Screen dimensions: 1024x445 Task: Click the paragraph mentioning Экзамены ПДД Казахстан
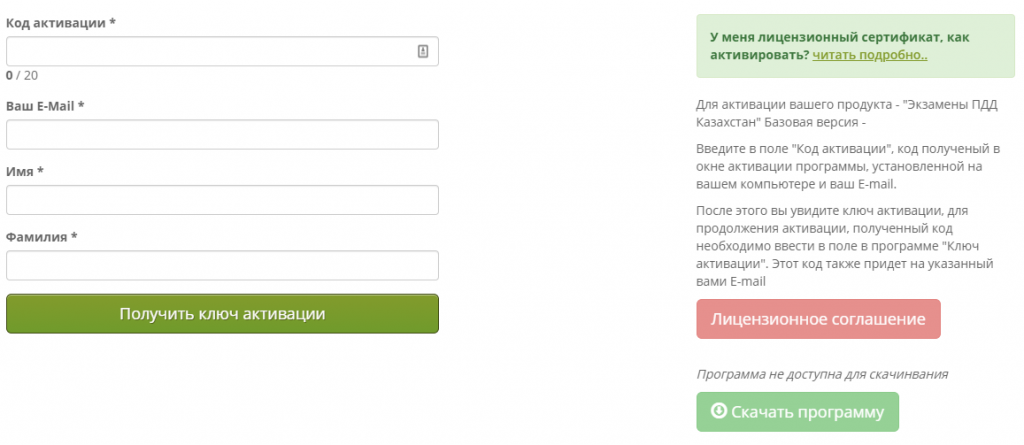tap(847, 113)
